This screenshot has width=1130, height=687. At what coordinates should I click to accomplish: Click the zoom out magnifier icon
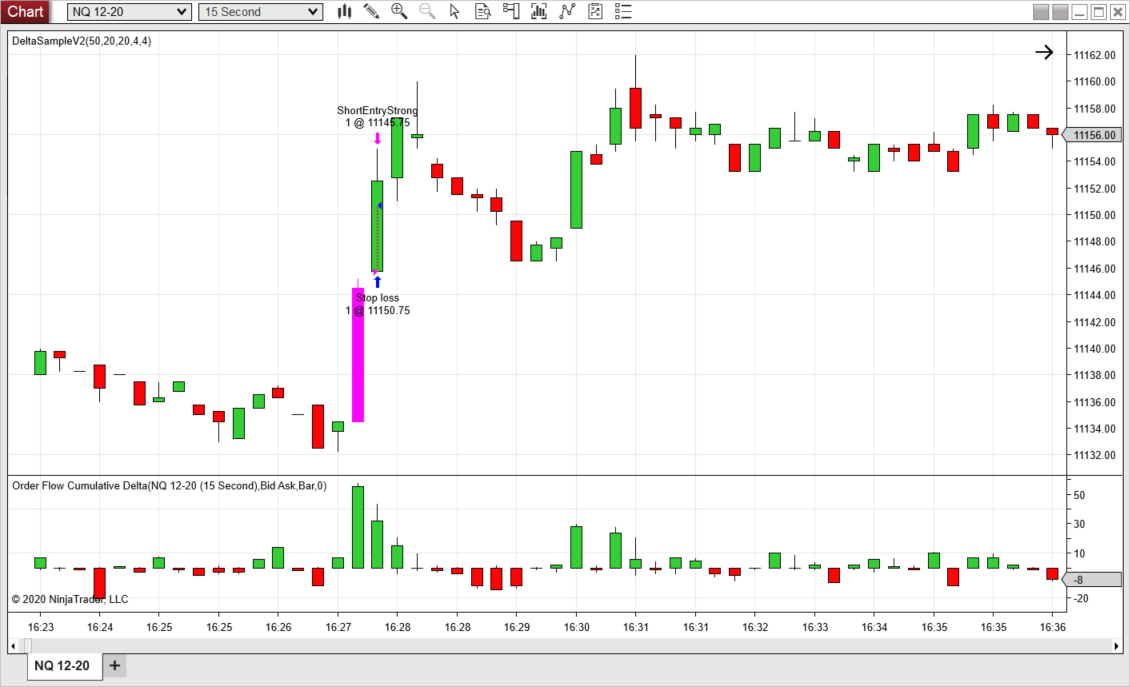[x=427, y=12]
